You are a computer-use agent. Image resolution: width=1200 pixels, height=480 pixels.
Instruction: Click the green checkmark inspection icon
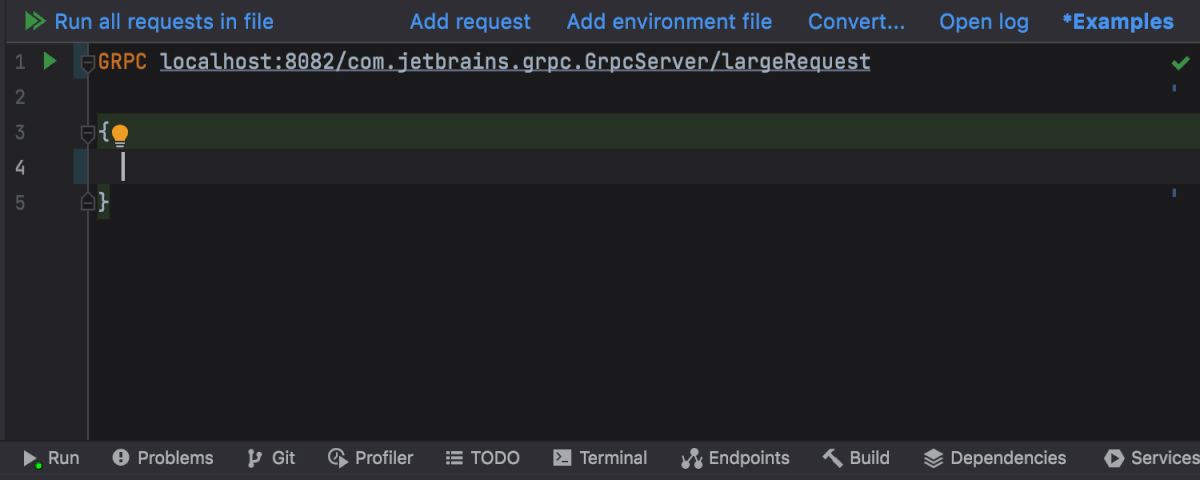(x=1180, y=63)
